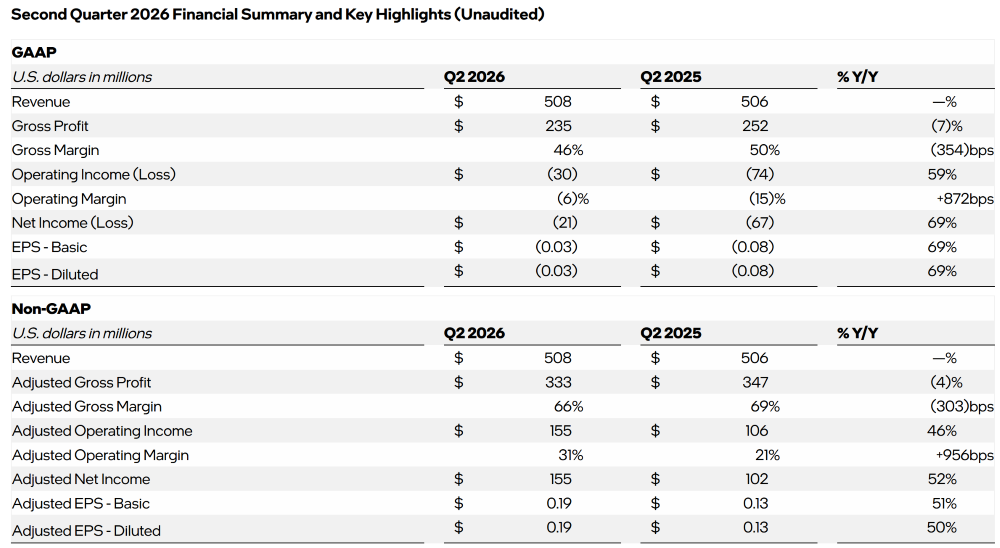Click the Adjusted EPS - Diluted row label
This screenshot has height=548, width=1000.
86,531
